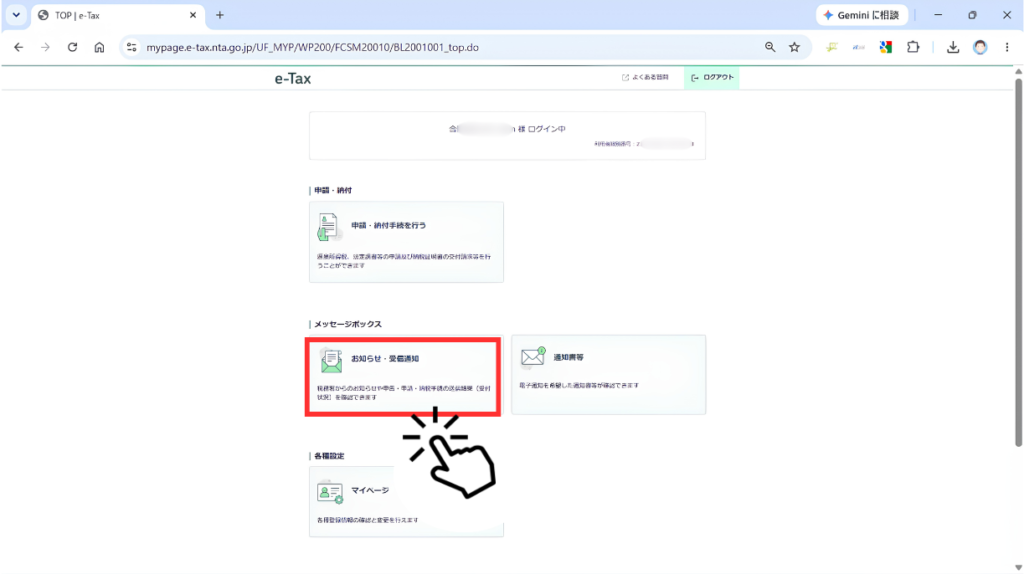Image resolution: width=1024 pixels, height=574 pixels.
Task: Click the colorful square extension icon
Action: click(x=886, y=47)
